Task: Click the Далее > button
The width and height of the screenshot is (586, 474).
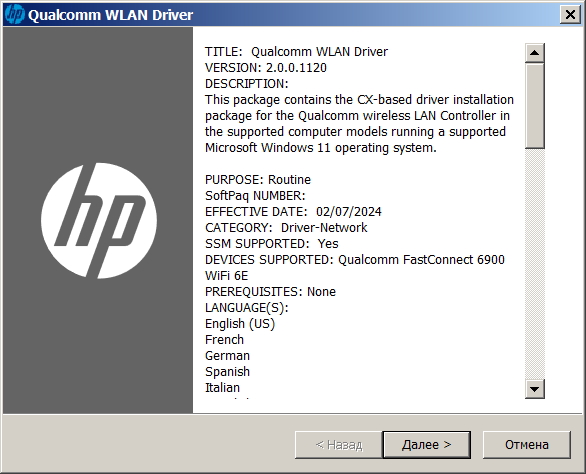Action: tap(426, 445)
